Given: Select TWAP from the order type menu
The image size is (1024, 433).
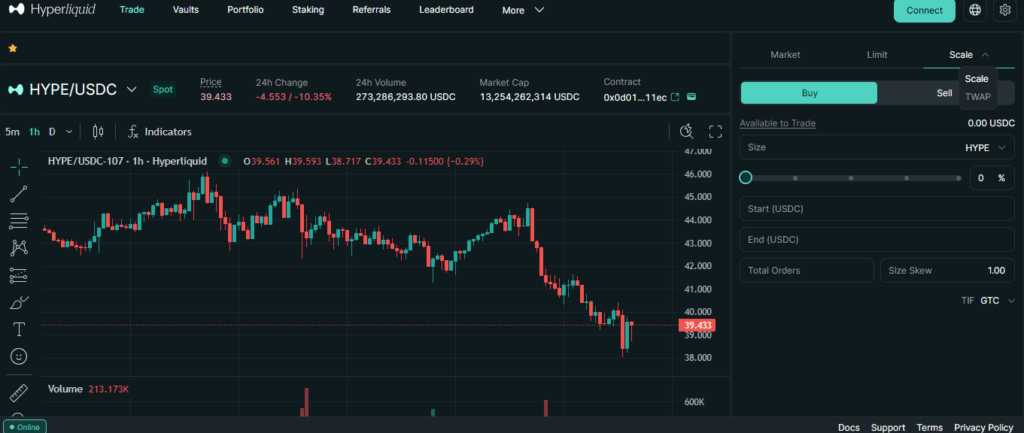Looking at the screenshot, I should point(977,97).
